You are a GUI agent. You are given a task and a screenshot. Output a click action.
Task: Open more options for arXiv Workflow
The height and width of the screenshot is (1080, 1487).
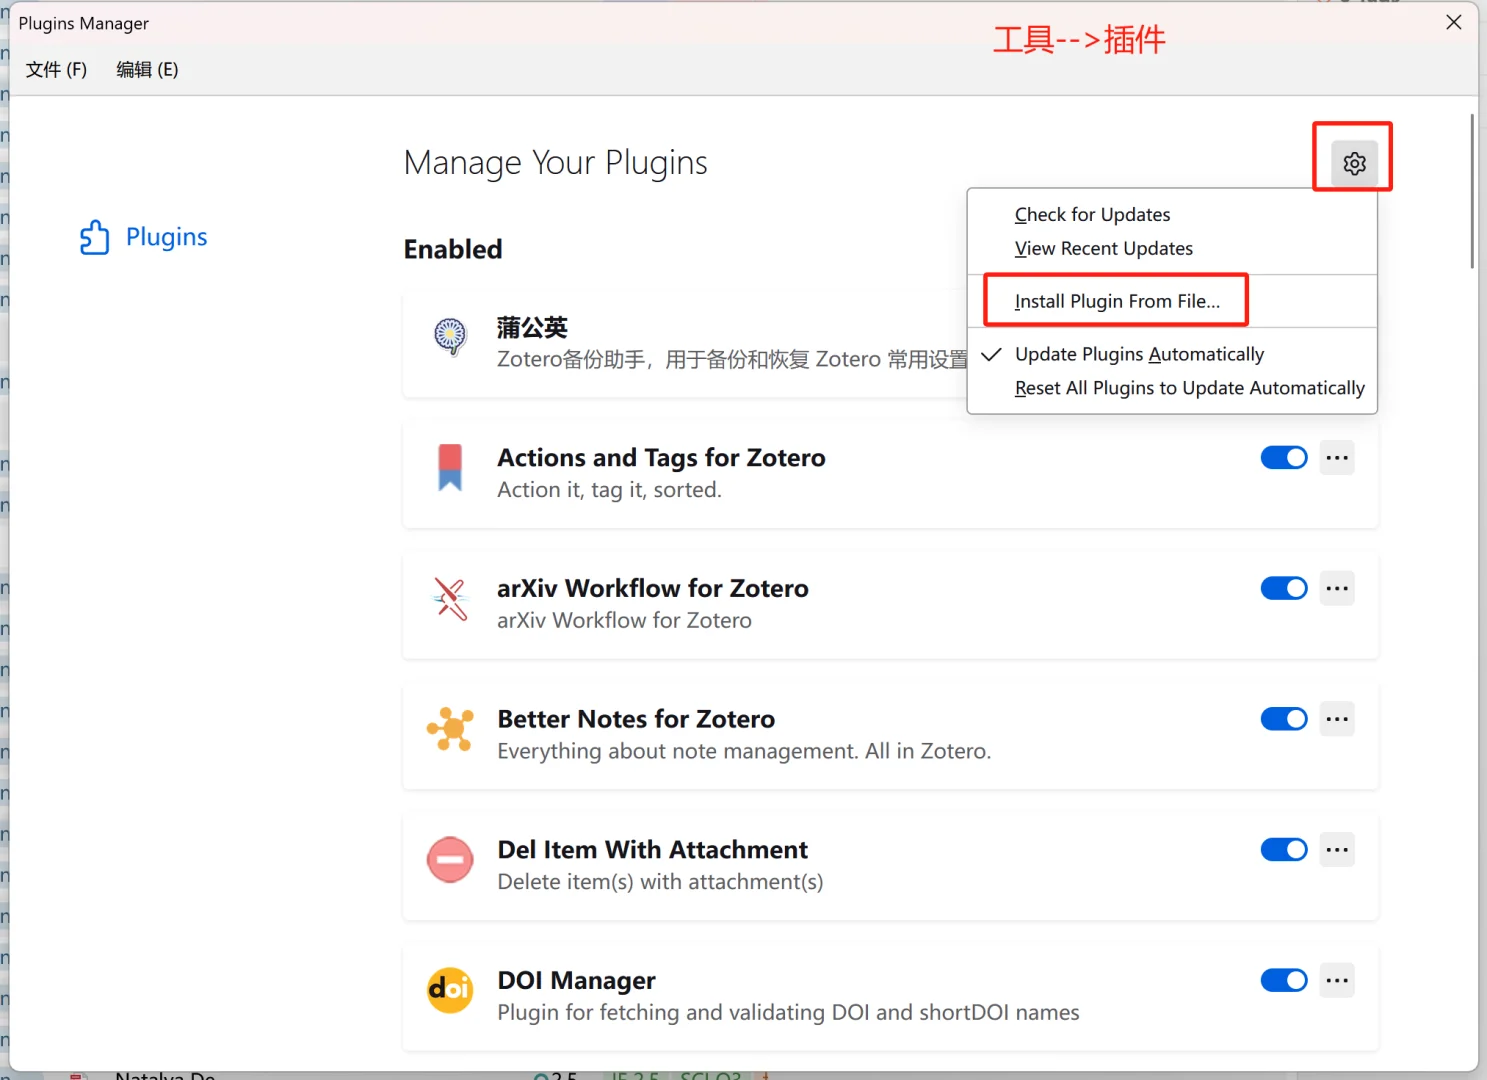coord(1337,588)
